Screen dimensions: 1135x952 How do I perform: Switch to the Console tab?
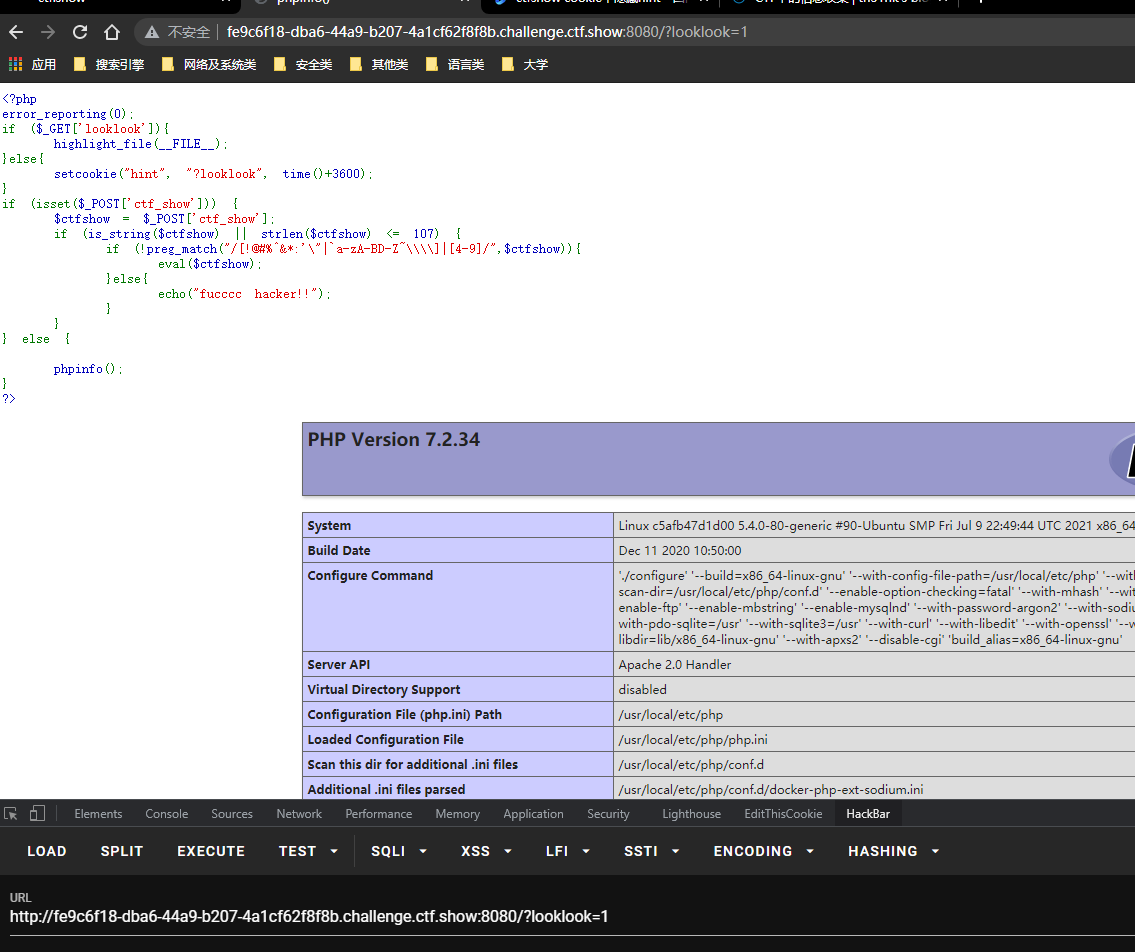166,814
